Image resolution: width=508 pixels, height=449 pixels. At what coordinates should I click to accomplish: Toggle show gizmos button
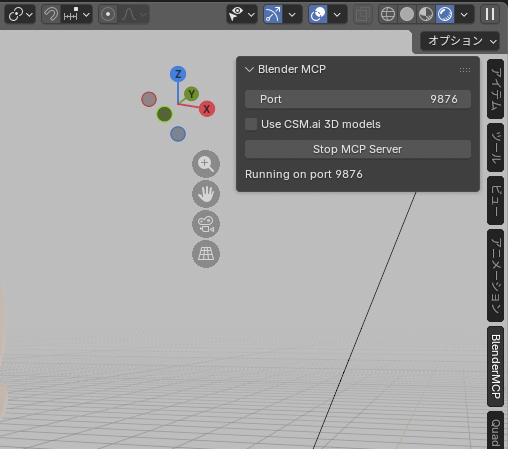point(273,14)
